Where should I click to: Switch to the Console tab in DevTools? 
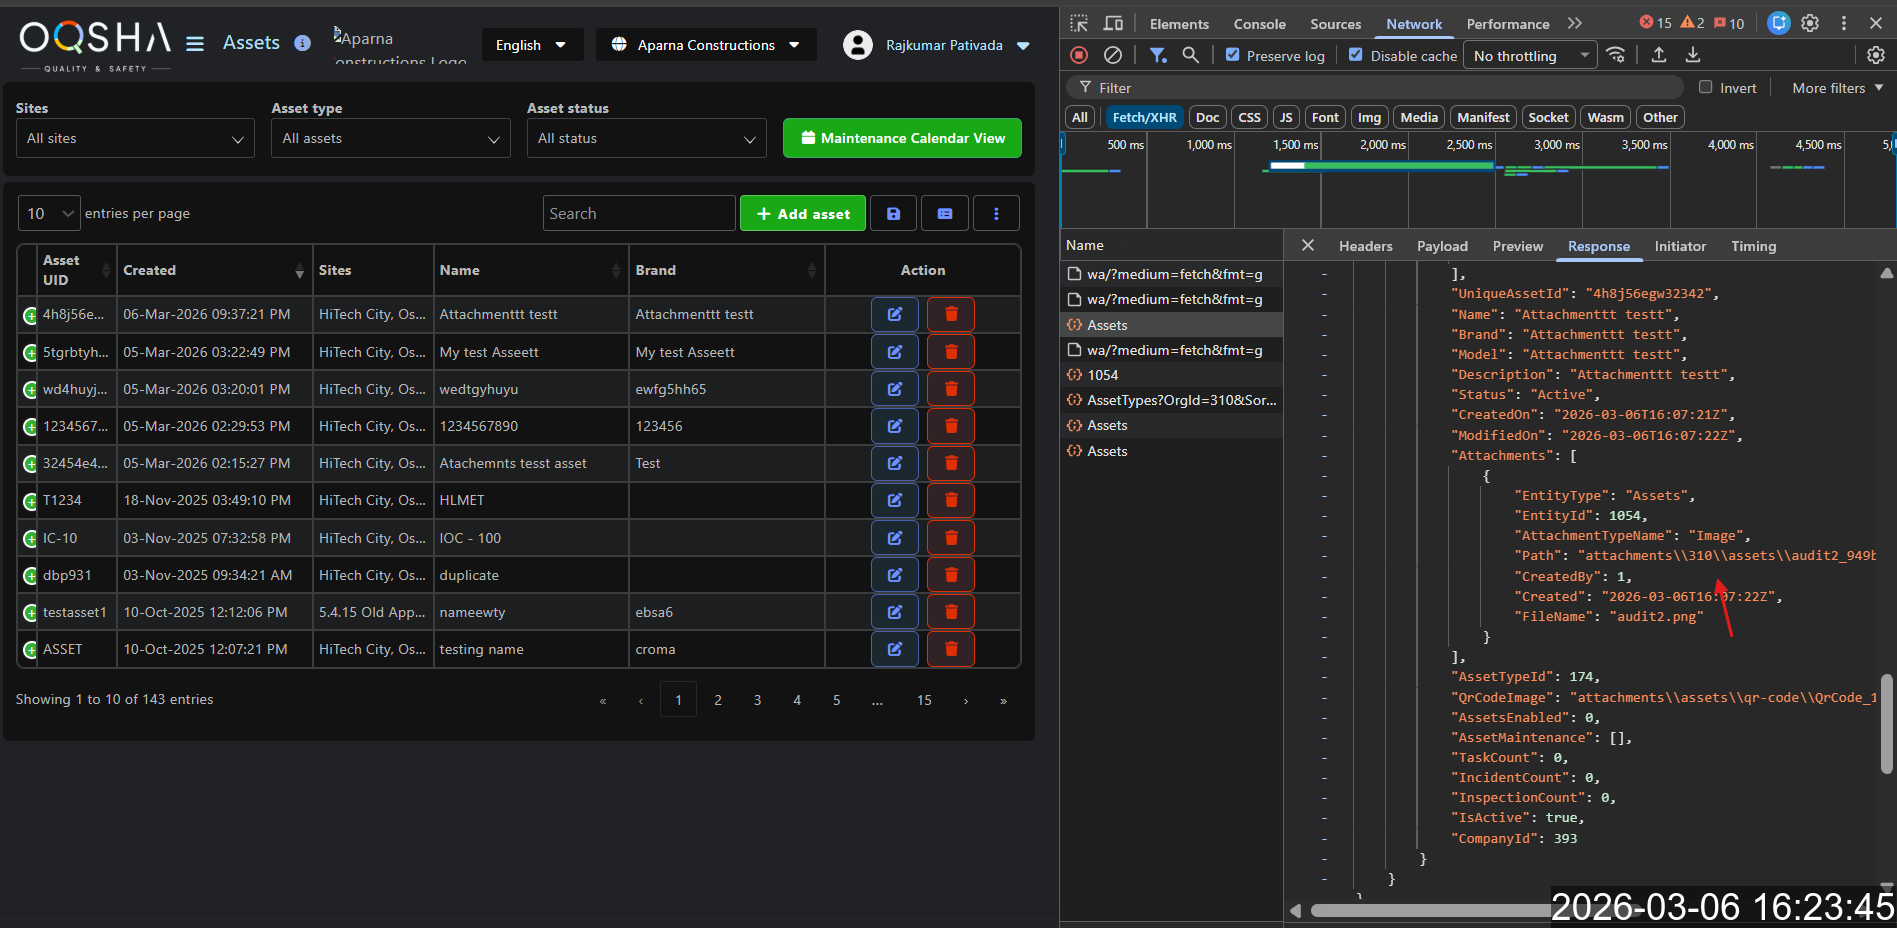tap(1258, 24)
